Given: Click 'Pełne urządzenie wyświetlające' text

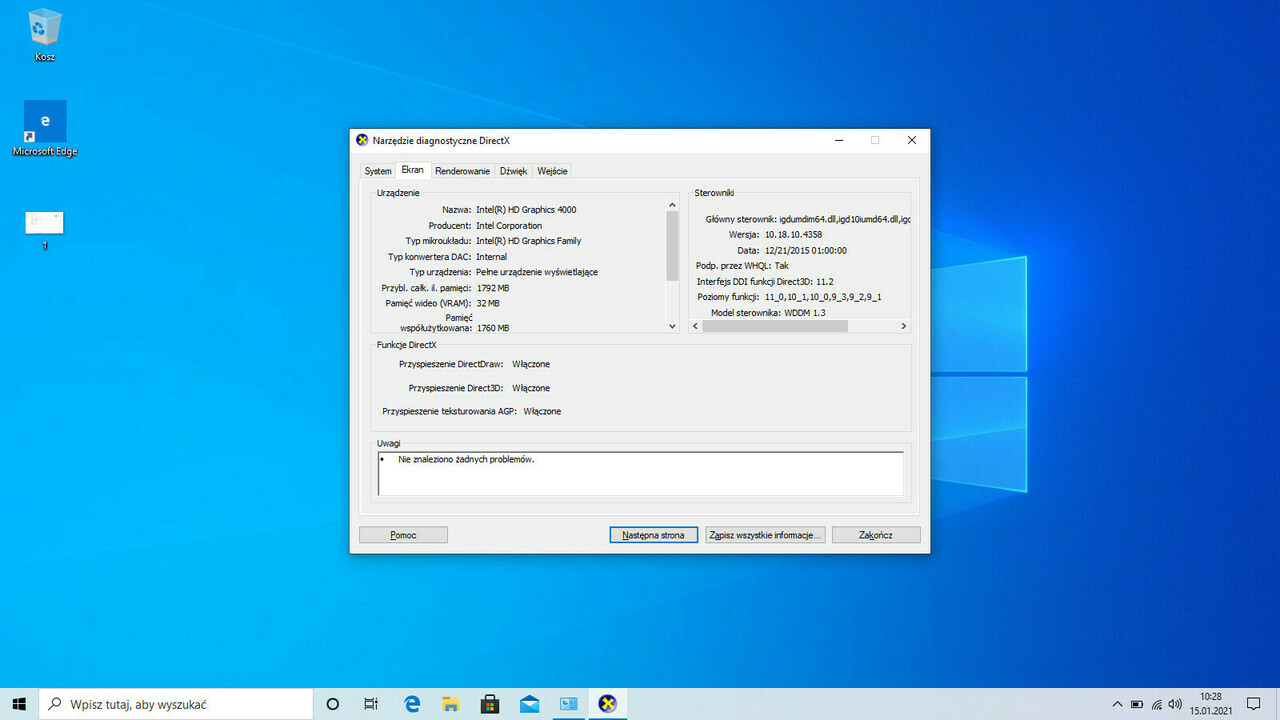Looking at the screenshot, I should point(537,272).
